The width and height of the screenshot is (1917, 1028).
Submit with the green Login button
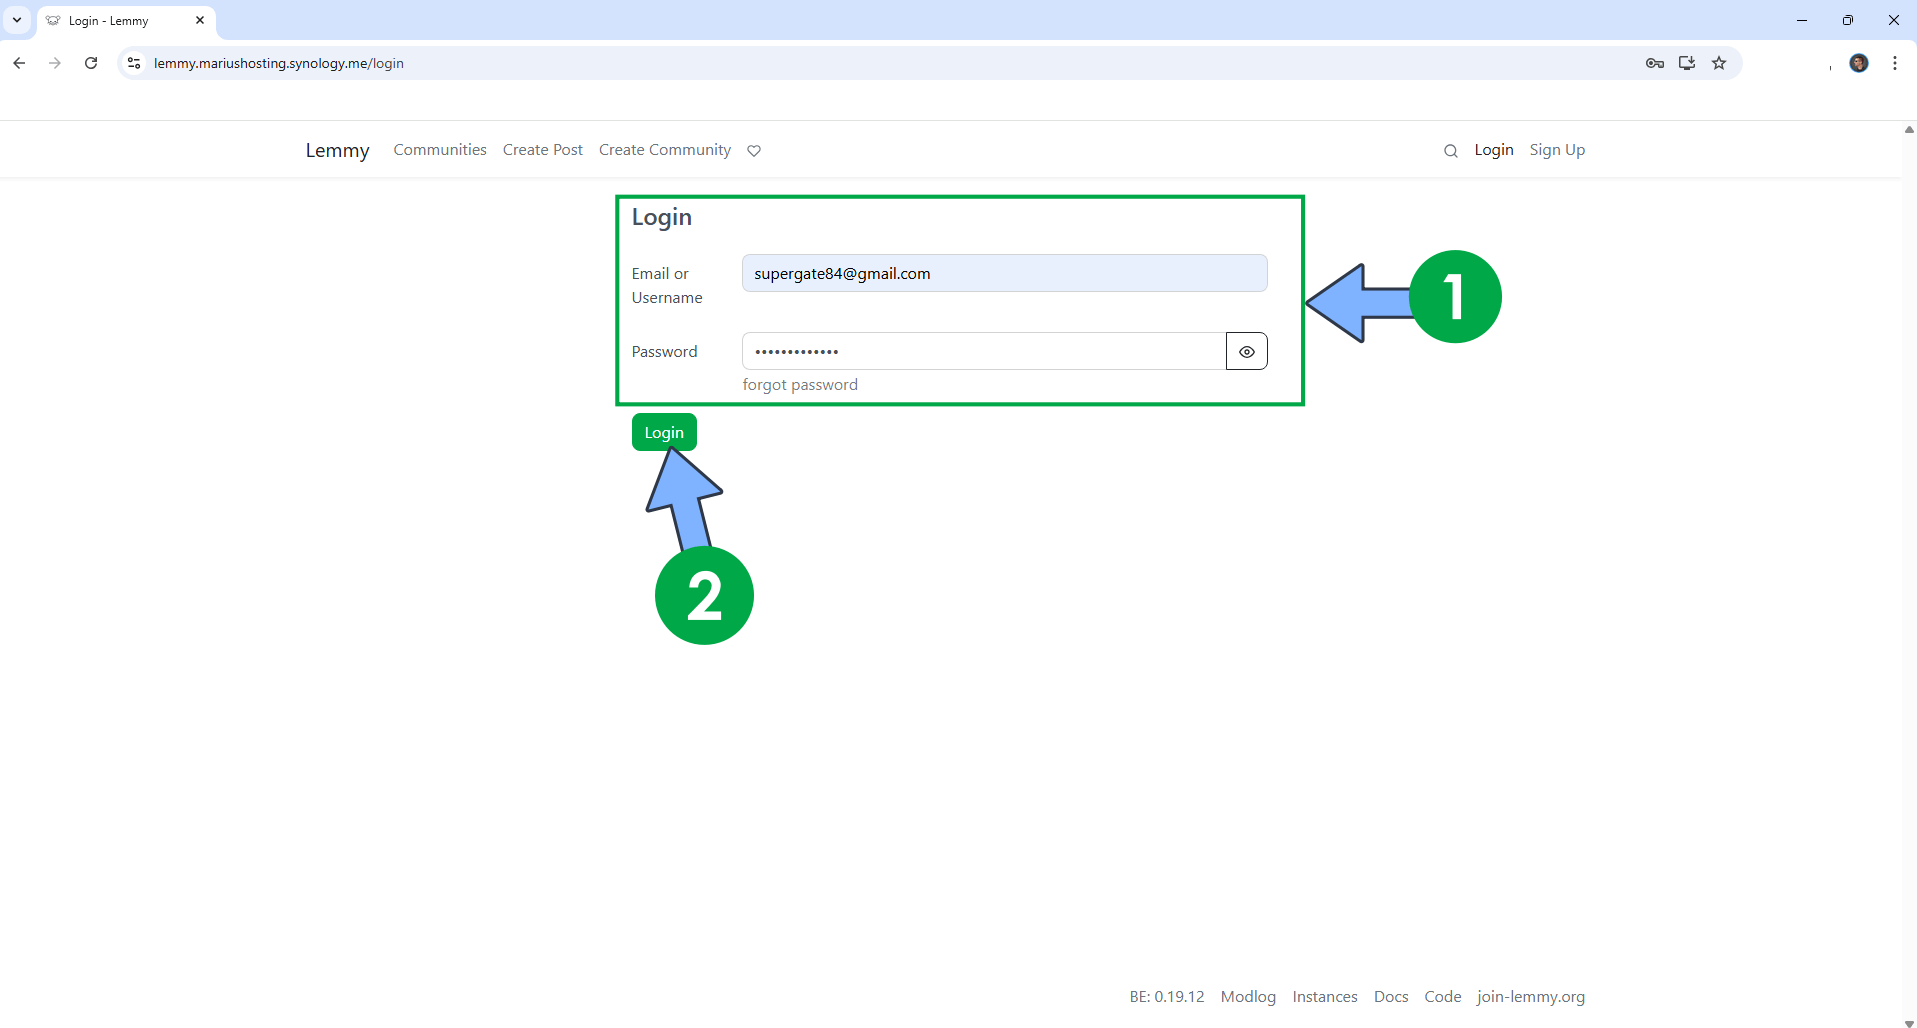664,432
